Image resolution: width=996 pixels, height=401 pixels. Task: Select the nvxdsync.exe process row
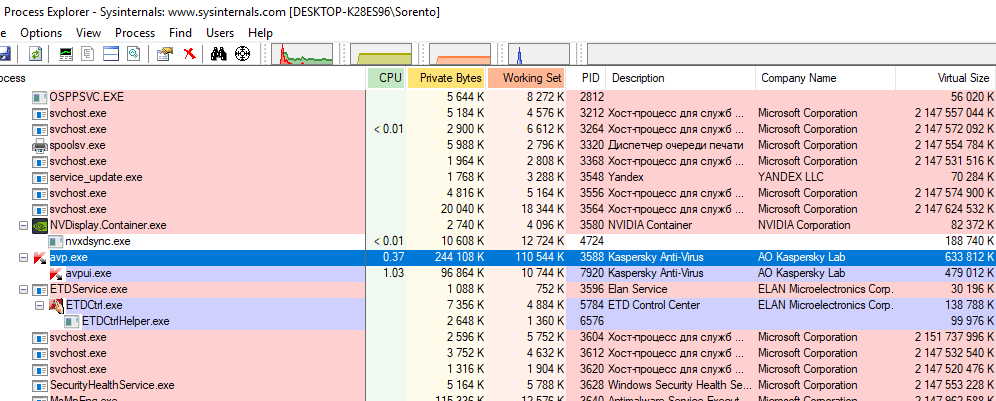498,241
